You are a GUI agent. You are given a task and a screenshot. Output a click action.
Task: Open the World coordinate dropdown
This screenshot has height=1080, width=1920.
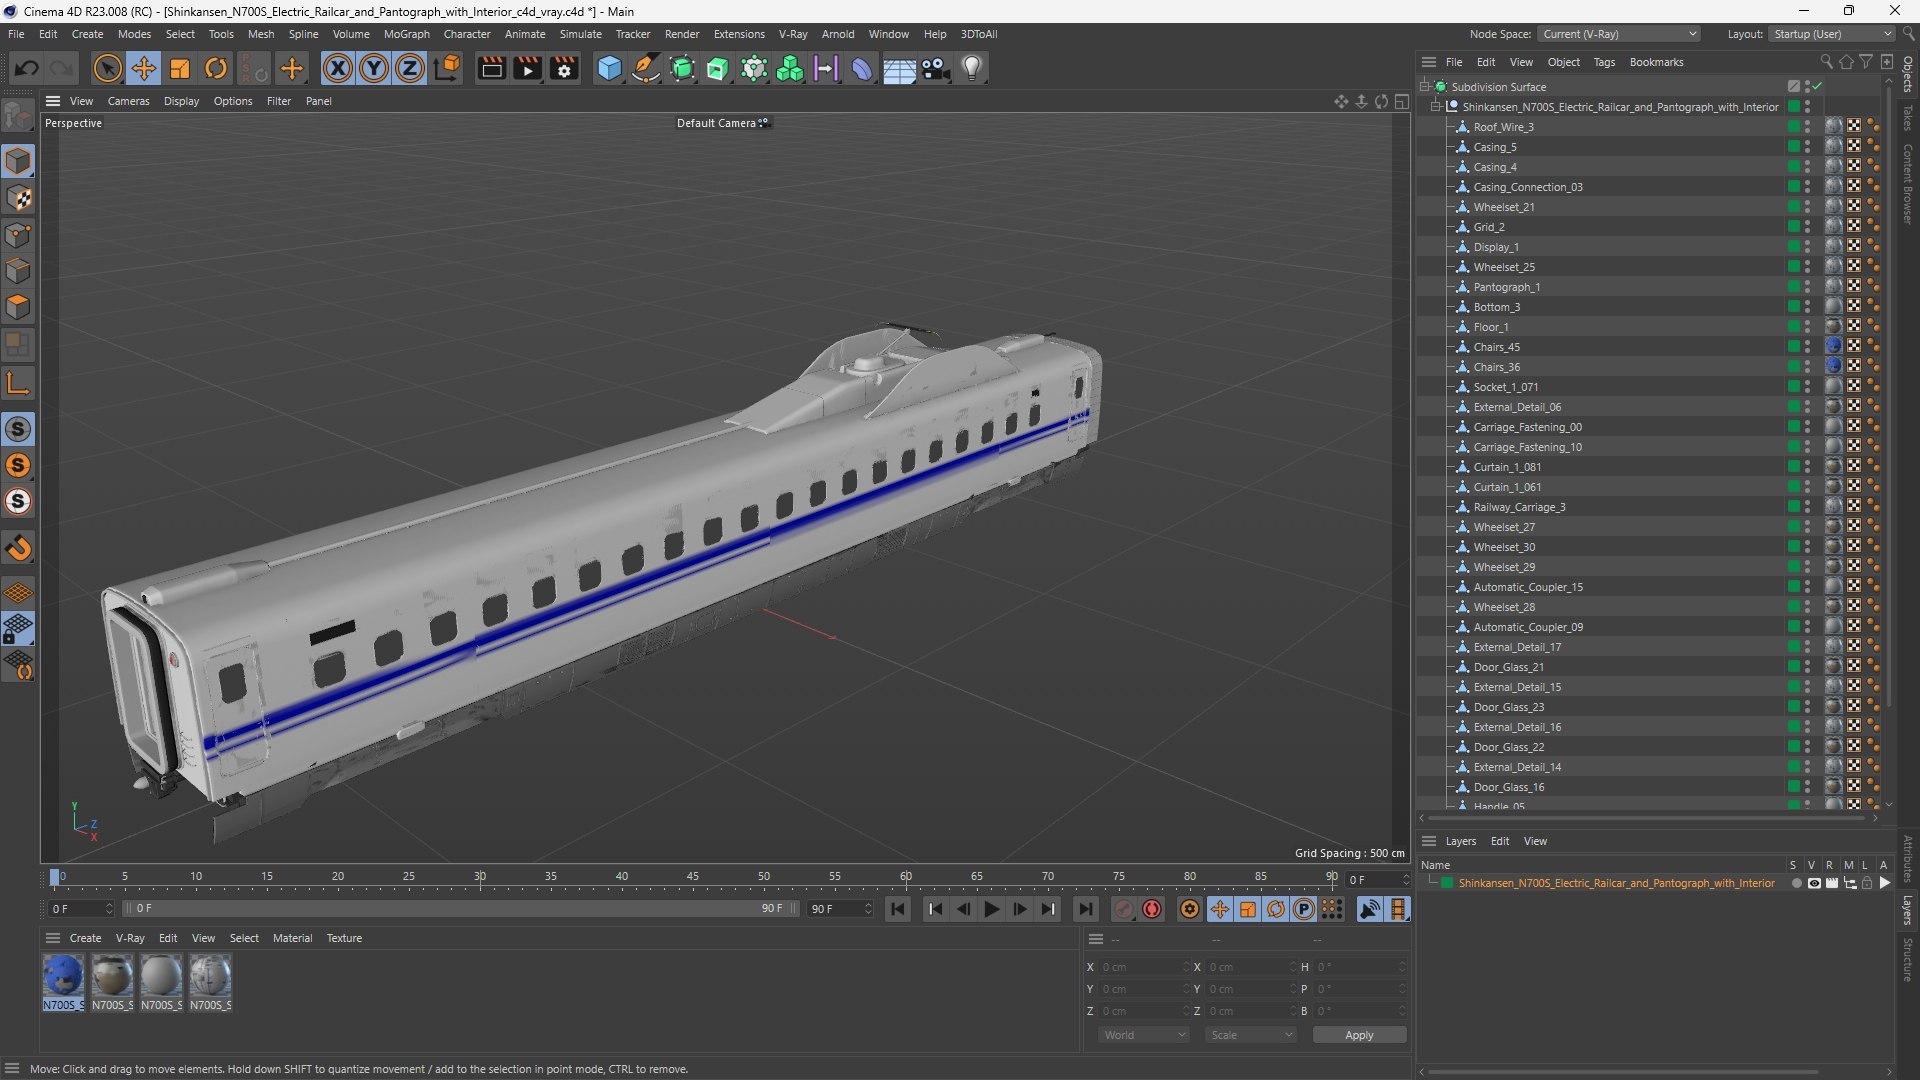pyautogui.click(x=1144, y=1035)
